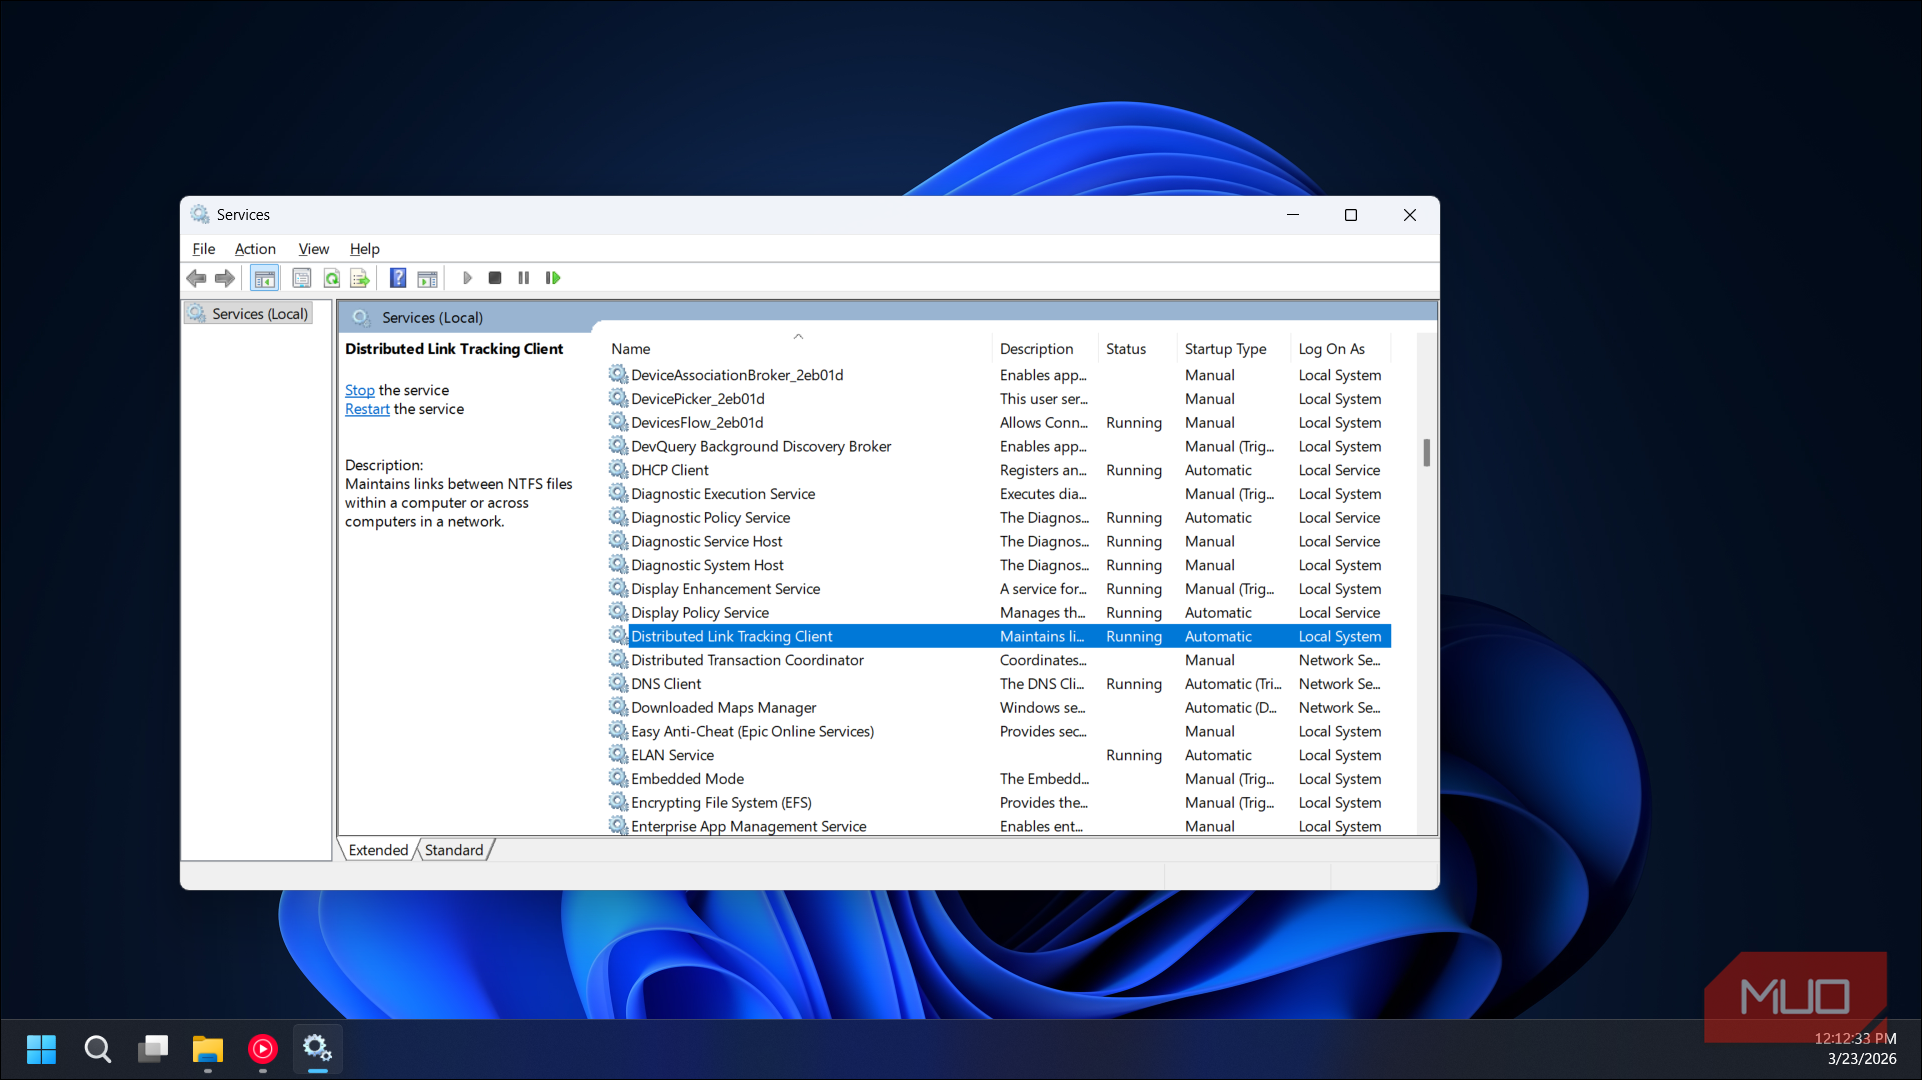Click the Export List toolbar icon
The width and height of the screenshot is (1922, 1080).
(360, 278)
